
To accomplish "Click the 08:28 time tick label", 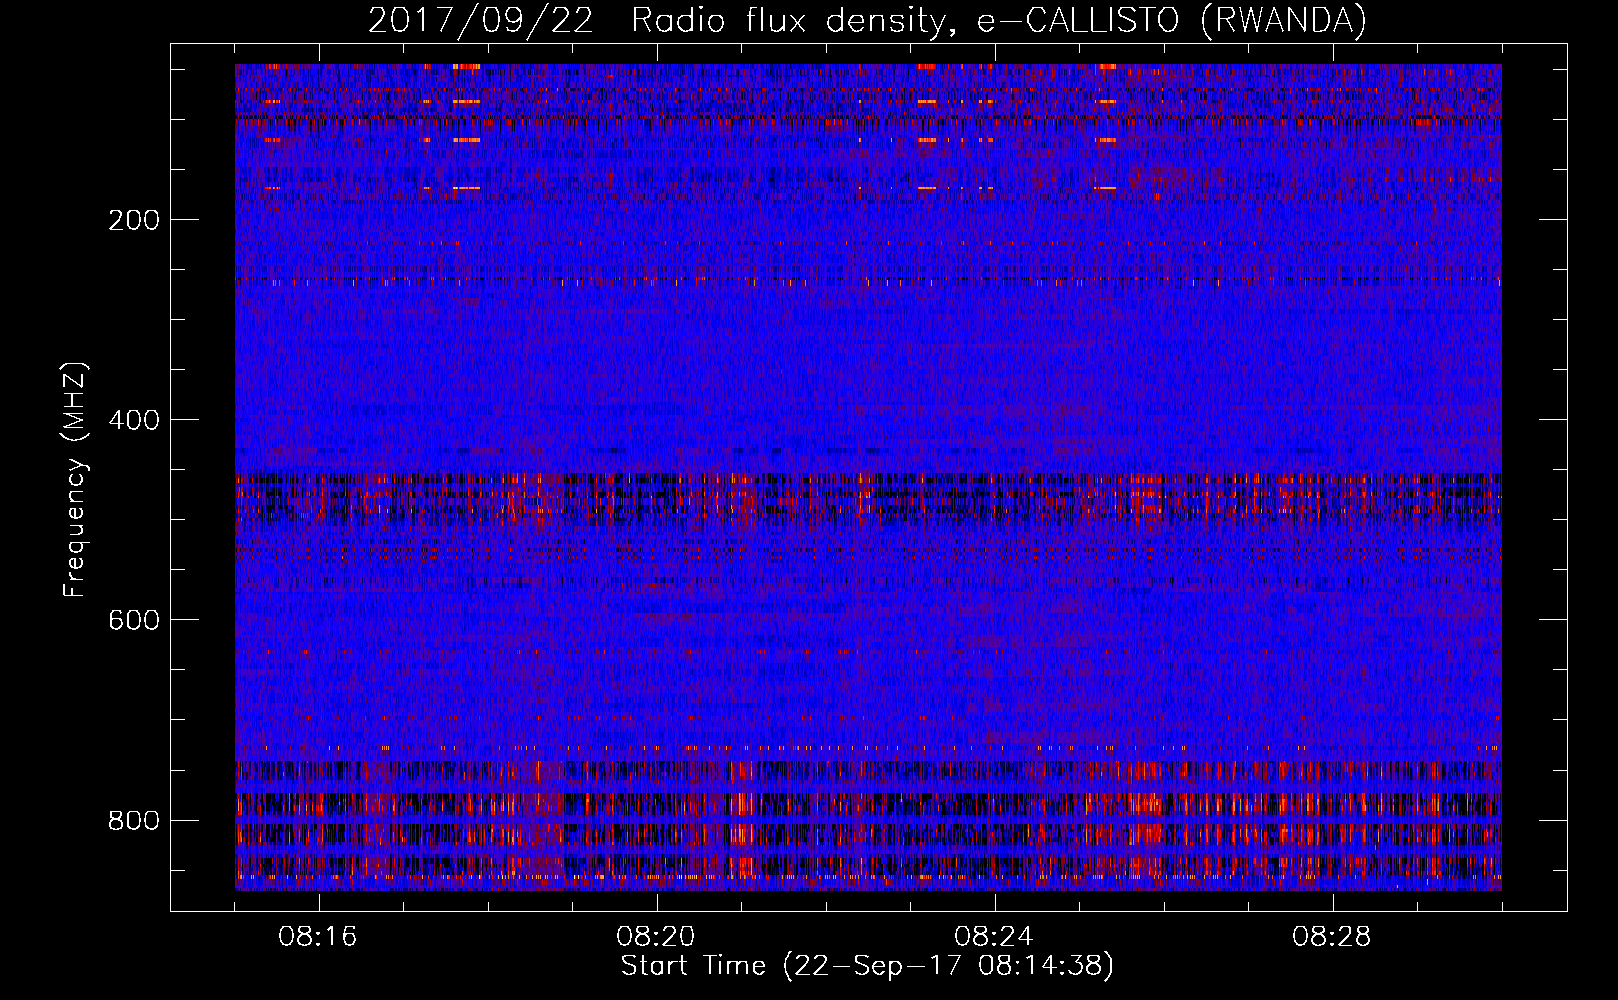I will (x=1332, y=937).
